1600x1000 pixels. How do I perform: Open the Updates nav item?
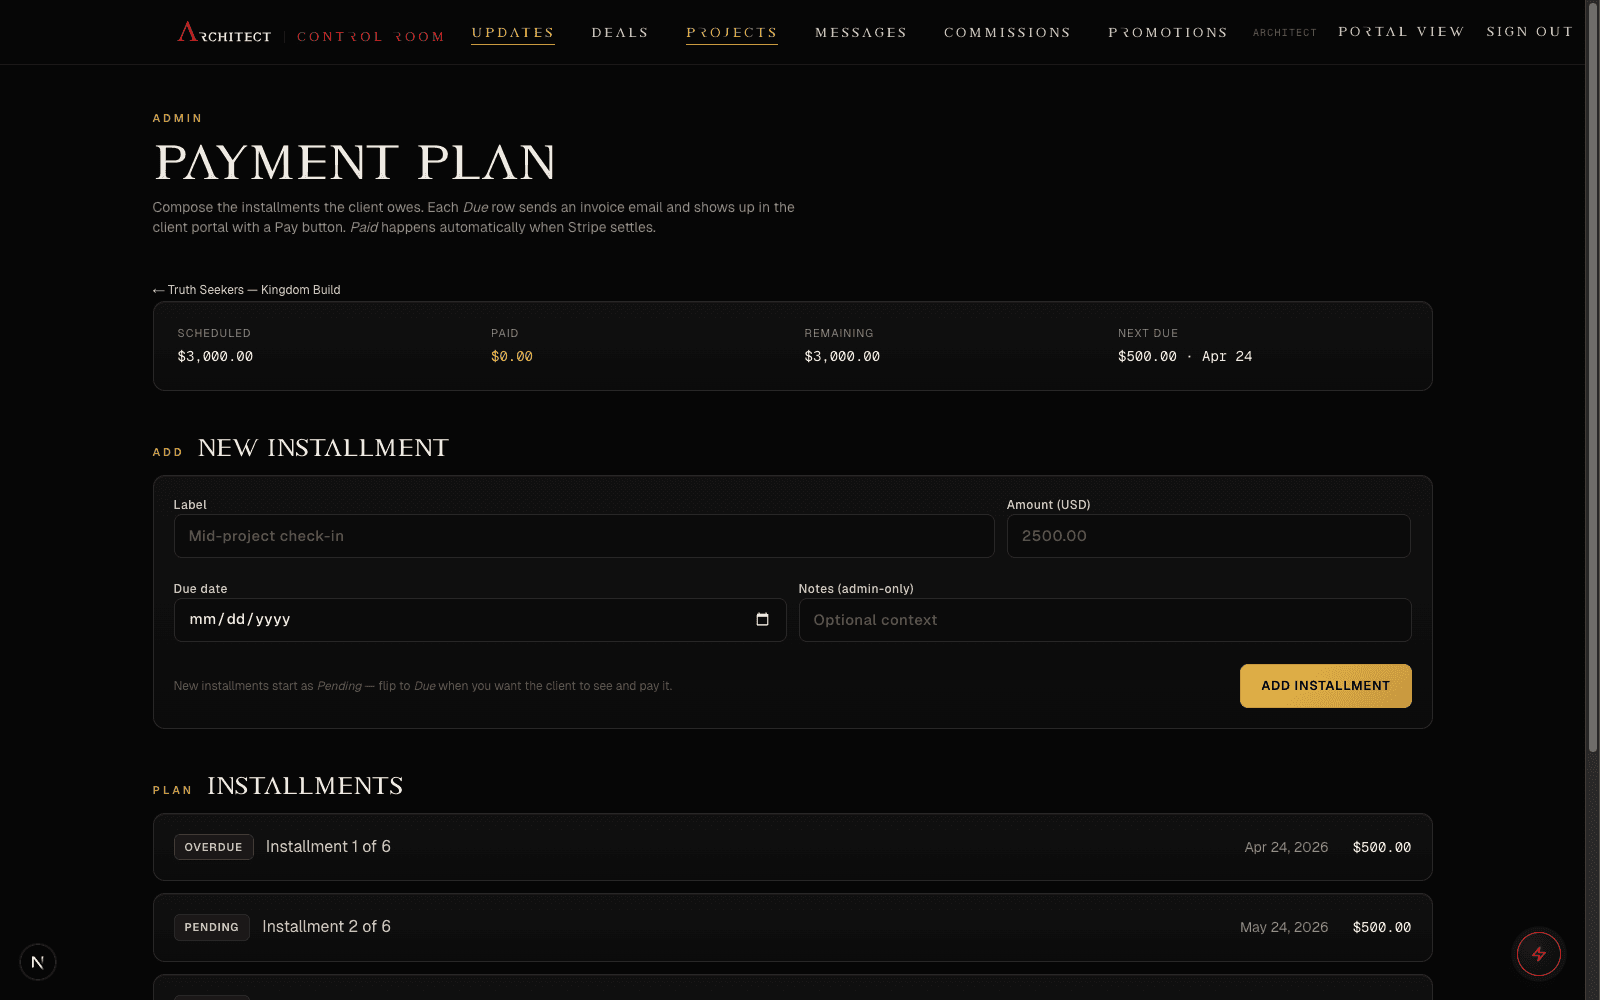(513, 33)
